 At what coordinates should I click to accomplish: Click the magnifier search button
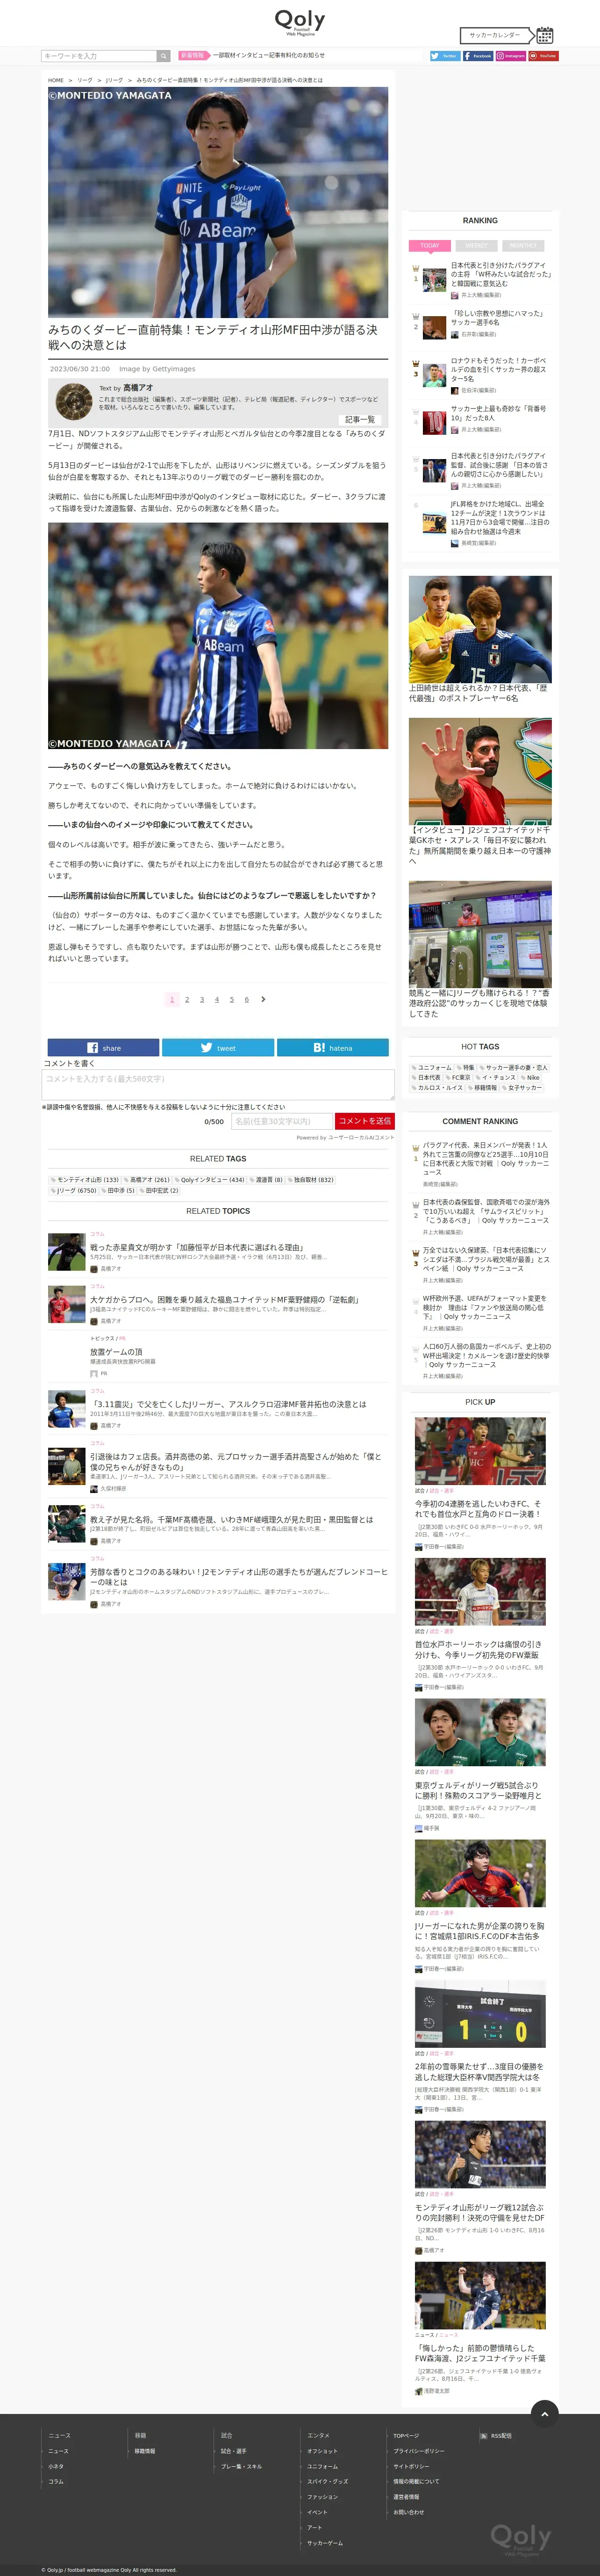point(163,56)
